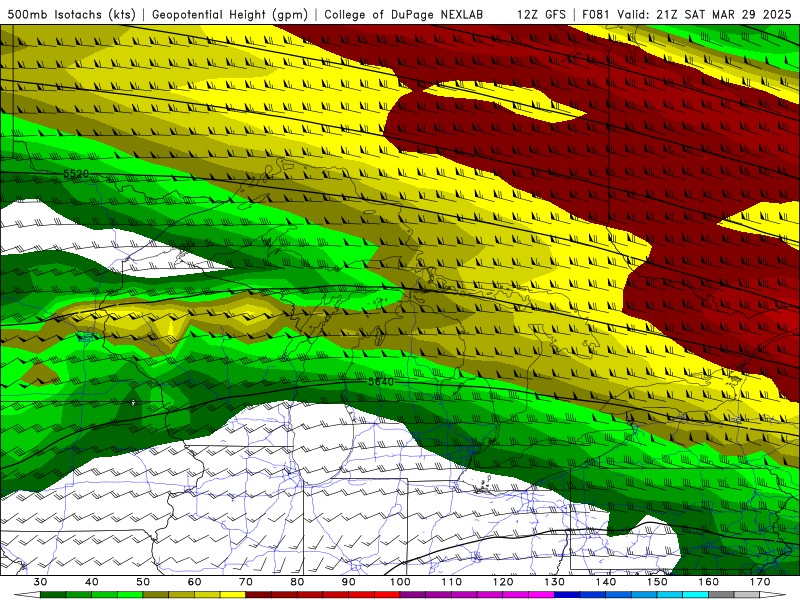The image size is (800, 600).
Task: Click the dark blue swatch starting at 130
Action: pos(567,595)
